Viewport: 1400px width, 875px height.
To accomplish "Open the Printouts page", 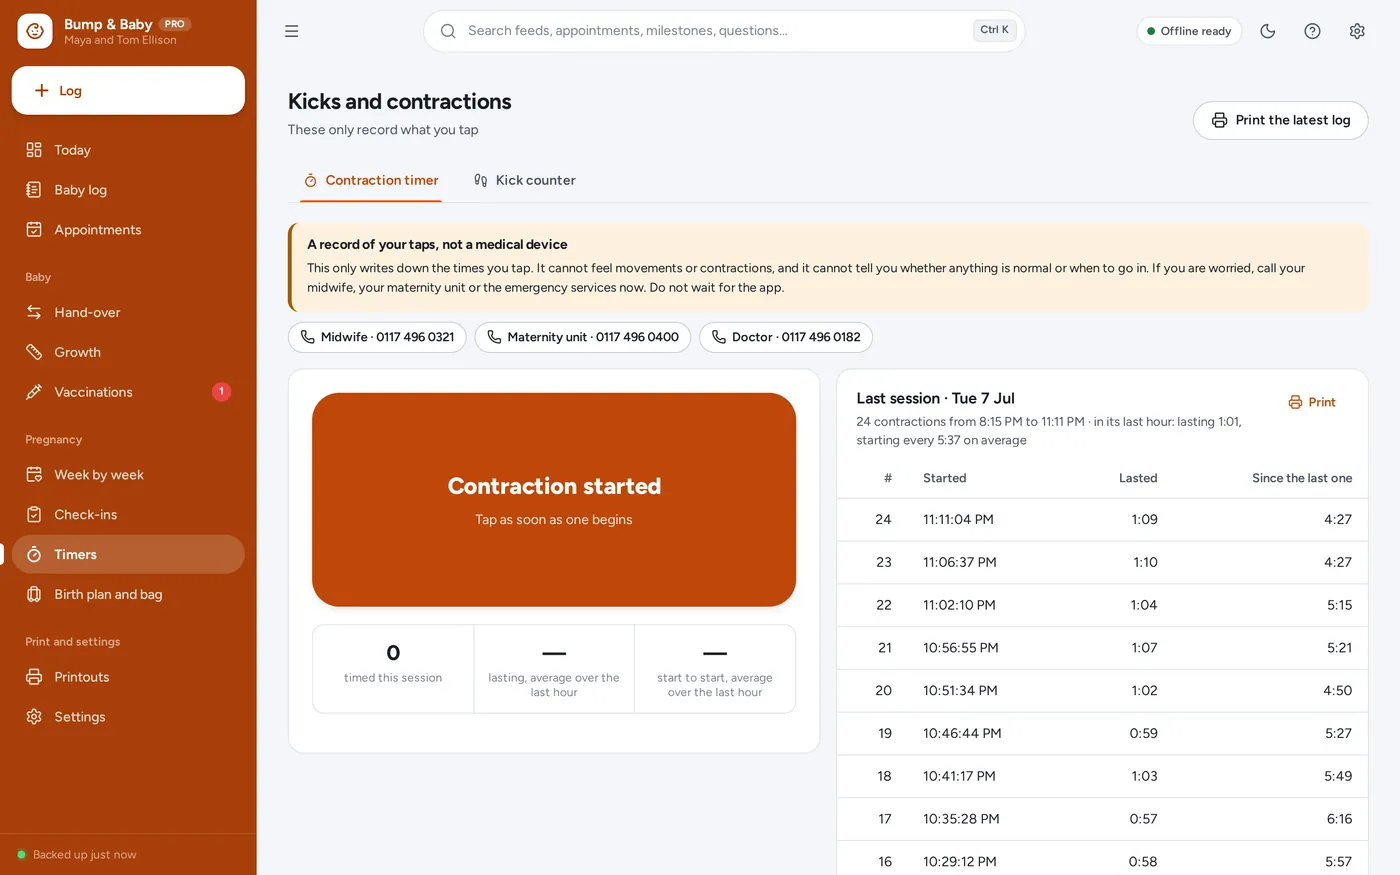I will [128, 677].
